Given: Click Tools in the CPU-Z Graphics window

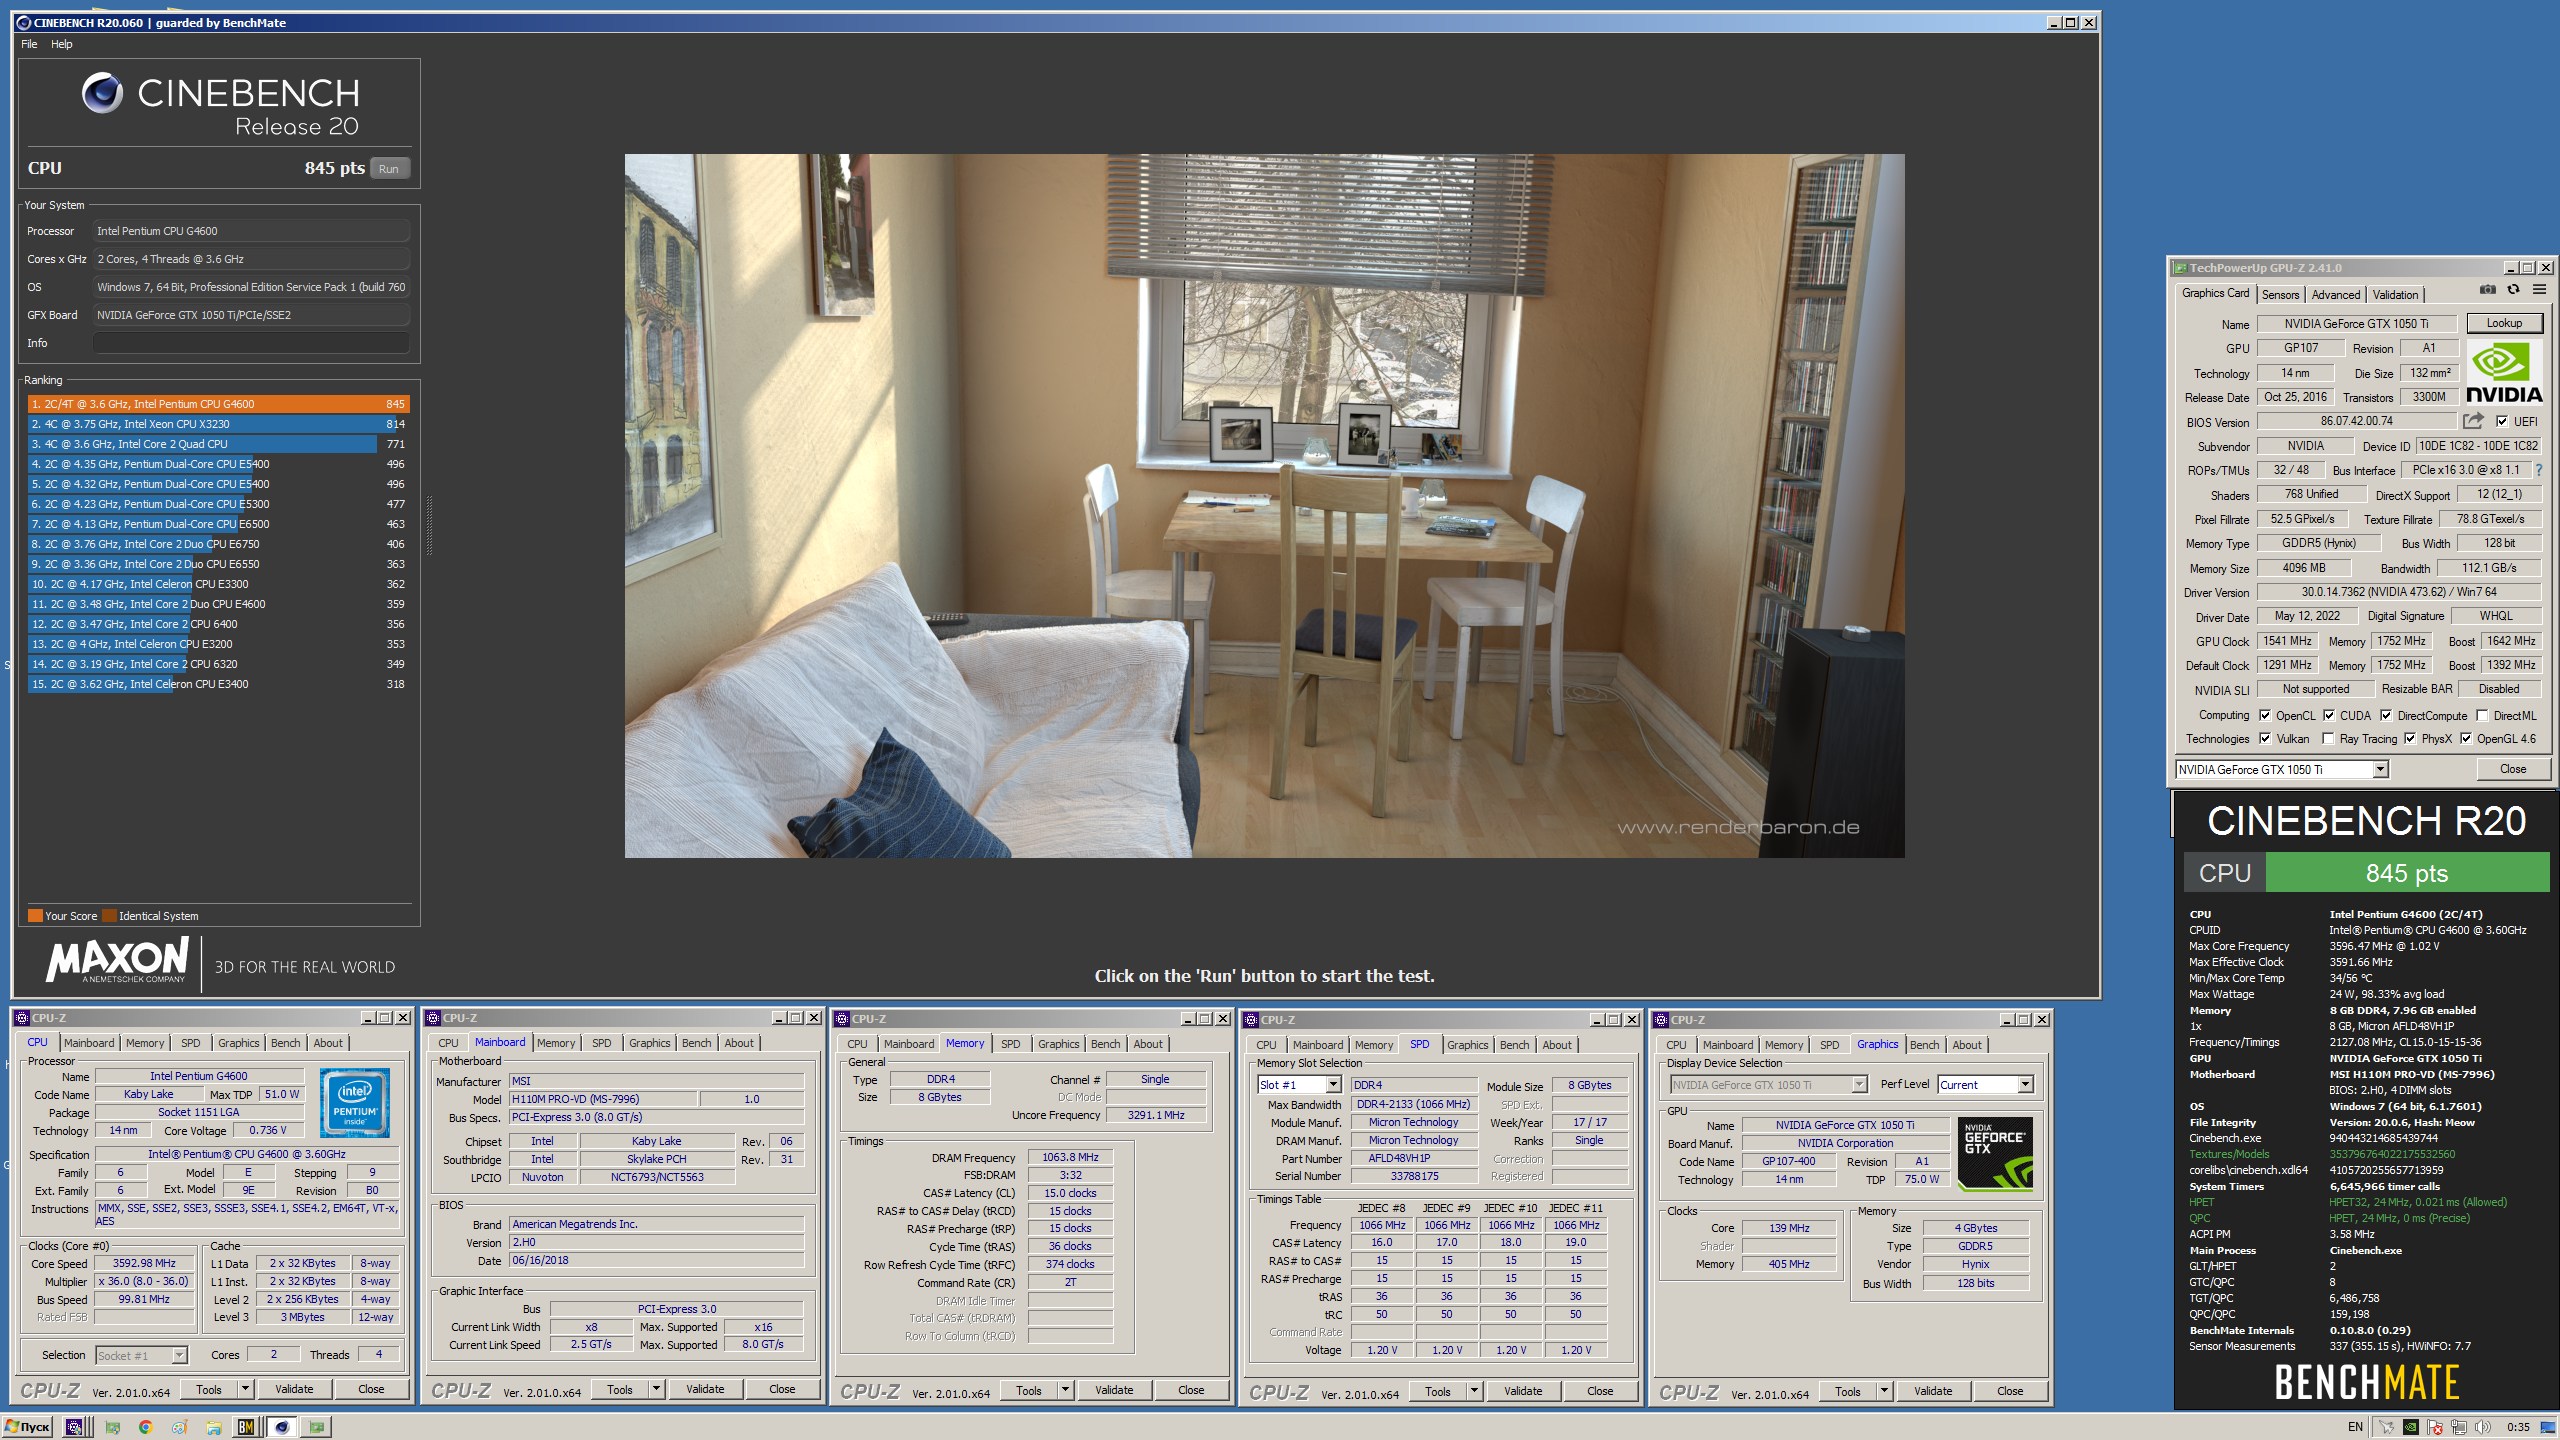Looking at the screenshot, I should 1848,1391.
